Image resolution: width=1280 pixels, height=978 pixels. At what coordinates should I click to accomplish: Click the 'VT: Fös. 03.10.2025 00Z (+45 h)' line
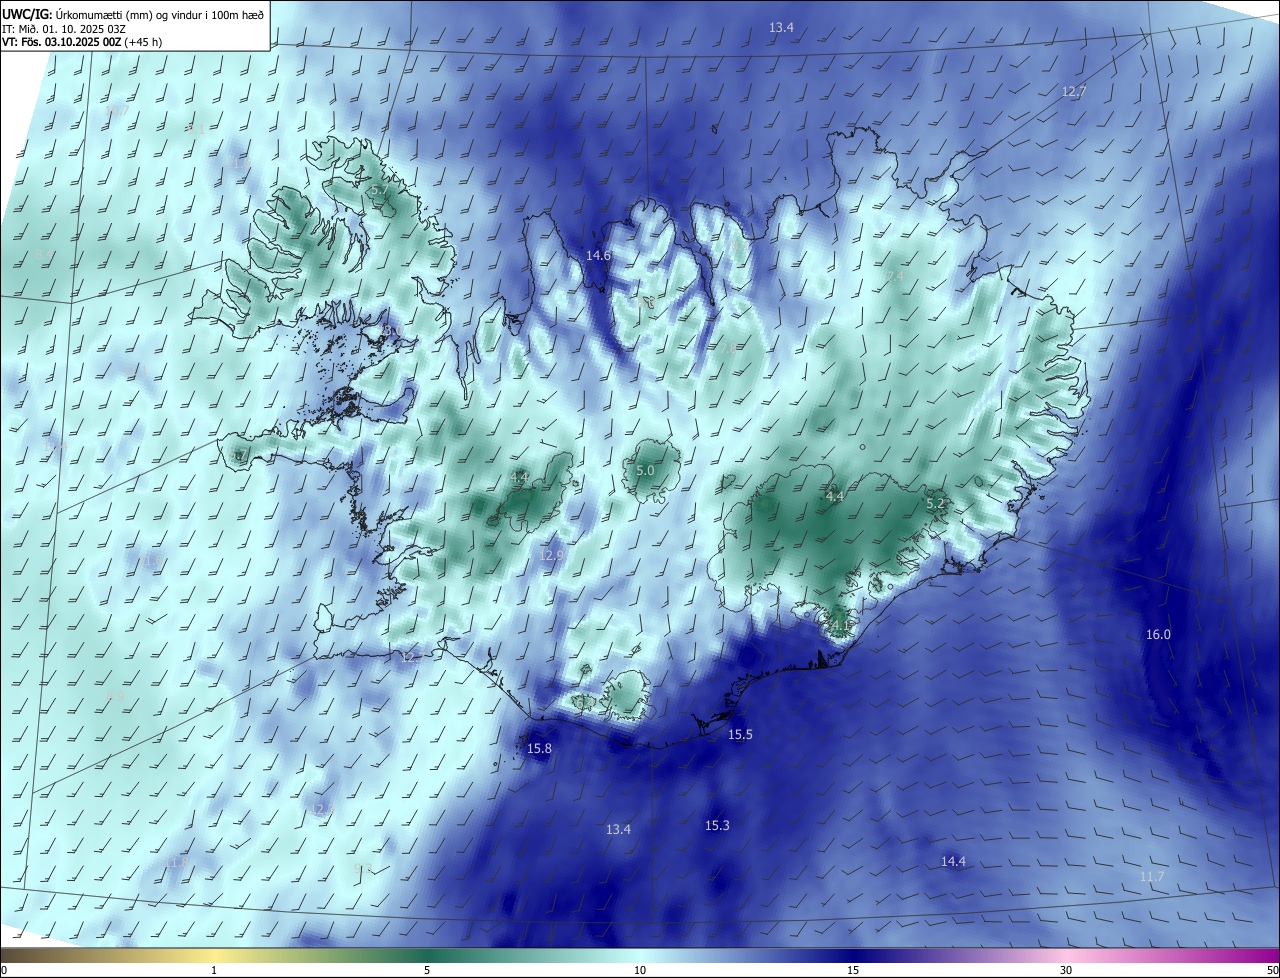82,42
